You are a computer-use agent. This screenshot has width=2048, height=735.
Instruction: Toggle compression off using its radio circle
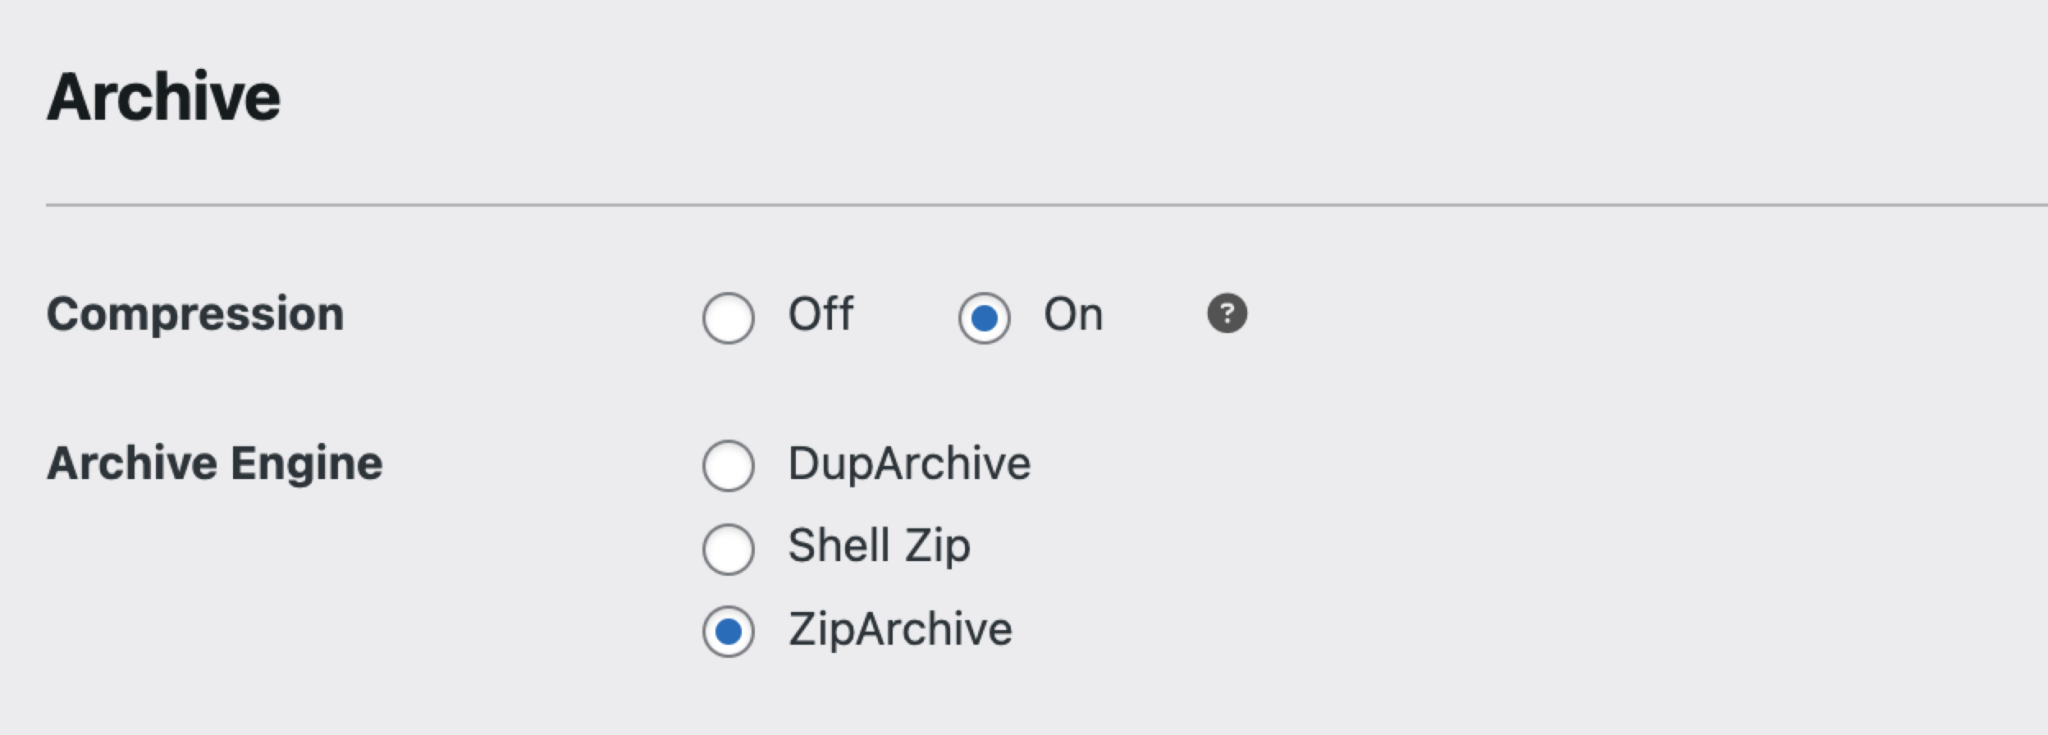[727, 316]
